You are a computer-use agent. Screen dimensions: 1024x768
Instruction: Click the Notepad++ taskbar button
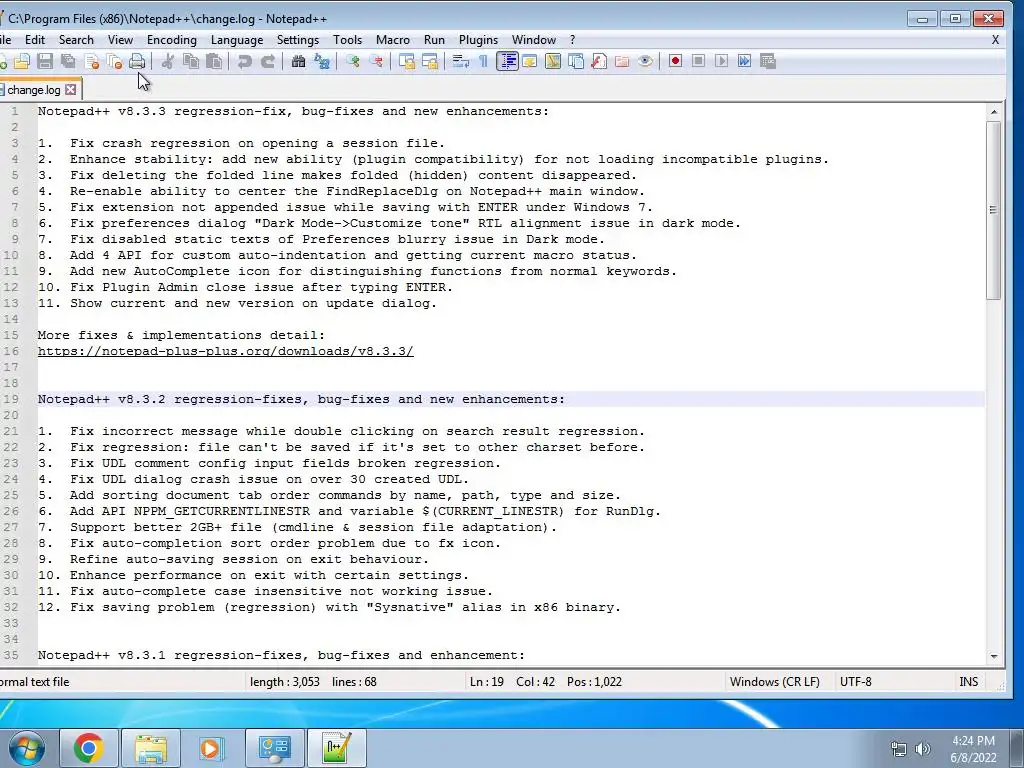[x=336, y=748]
